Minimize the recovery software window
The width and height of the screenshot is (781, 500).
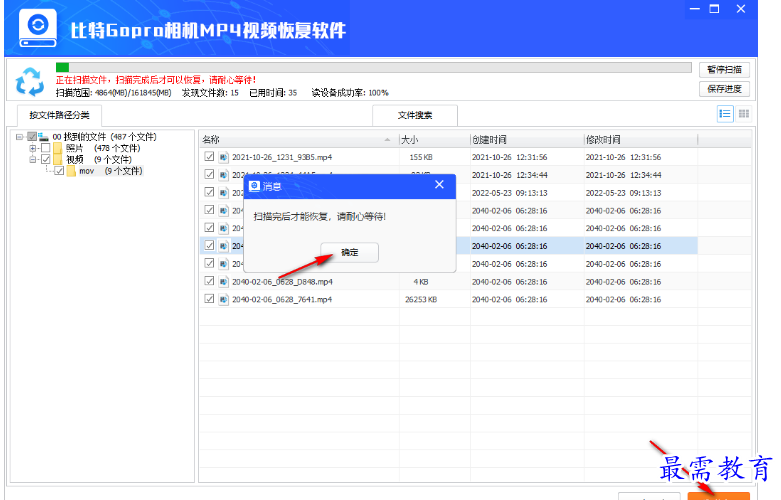click(x=695, y=9)
